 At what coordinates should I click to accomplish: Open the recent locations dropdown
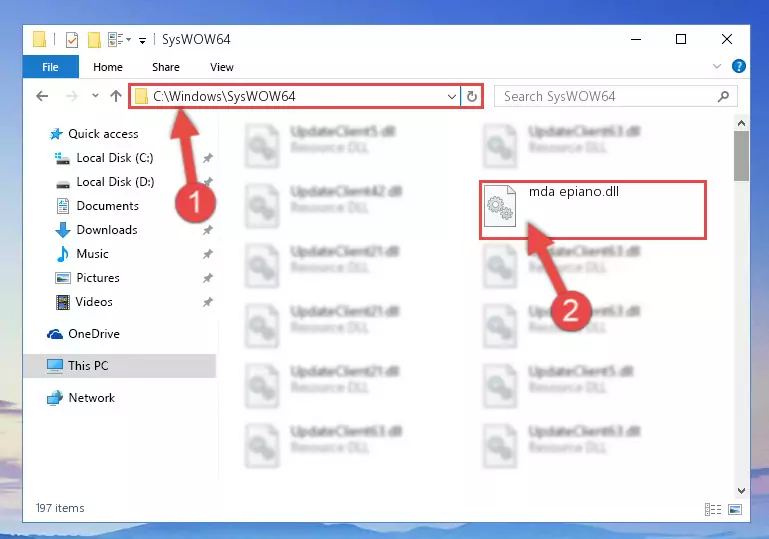point(95,96)
